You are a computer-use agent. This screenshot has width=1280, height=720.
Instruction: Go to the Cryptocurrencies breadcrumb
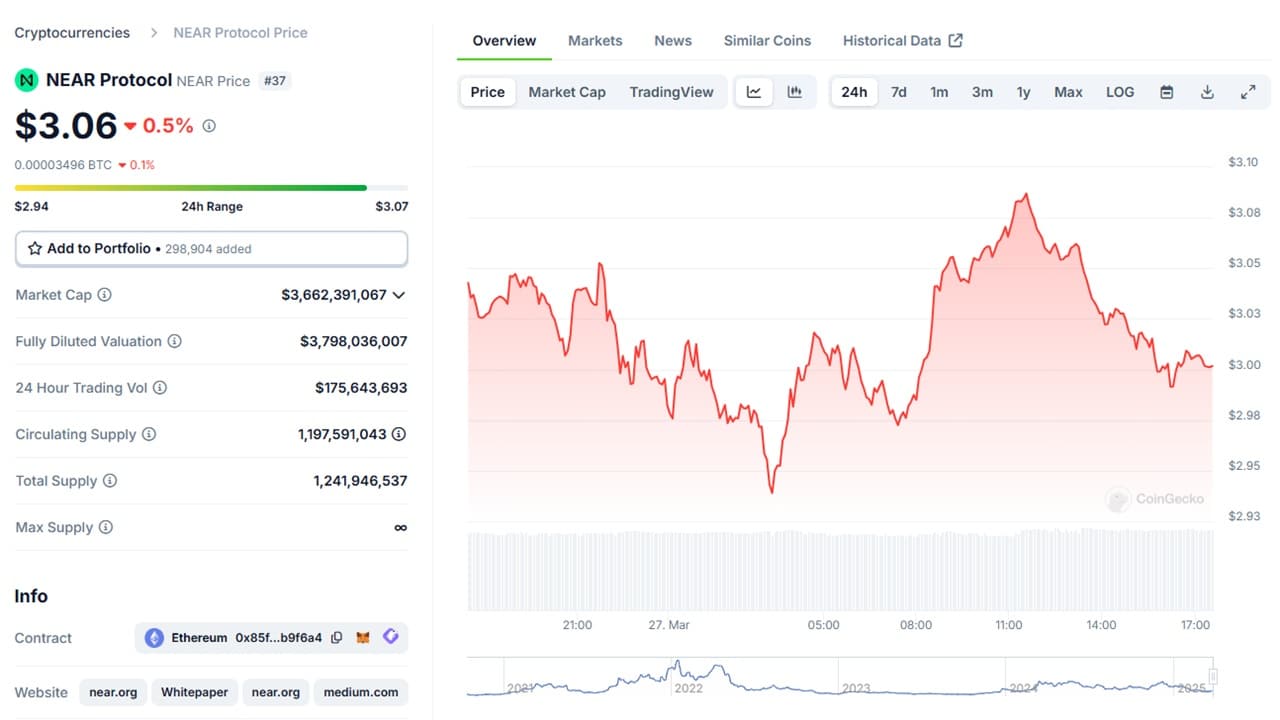point(72,33)
